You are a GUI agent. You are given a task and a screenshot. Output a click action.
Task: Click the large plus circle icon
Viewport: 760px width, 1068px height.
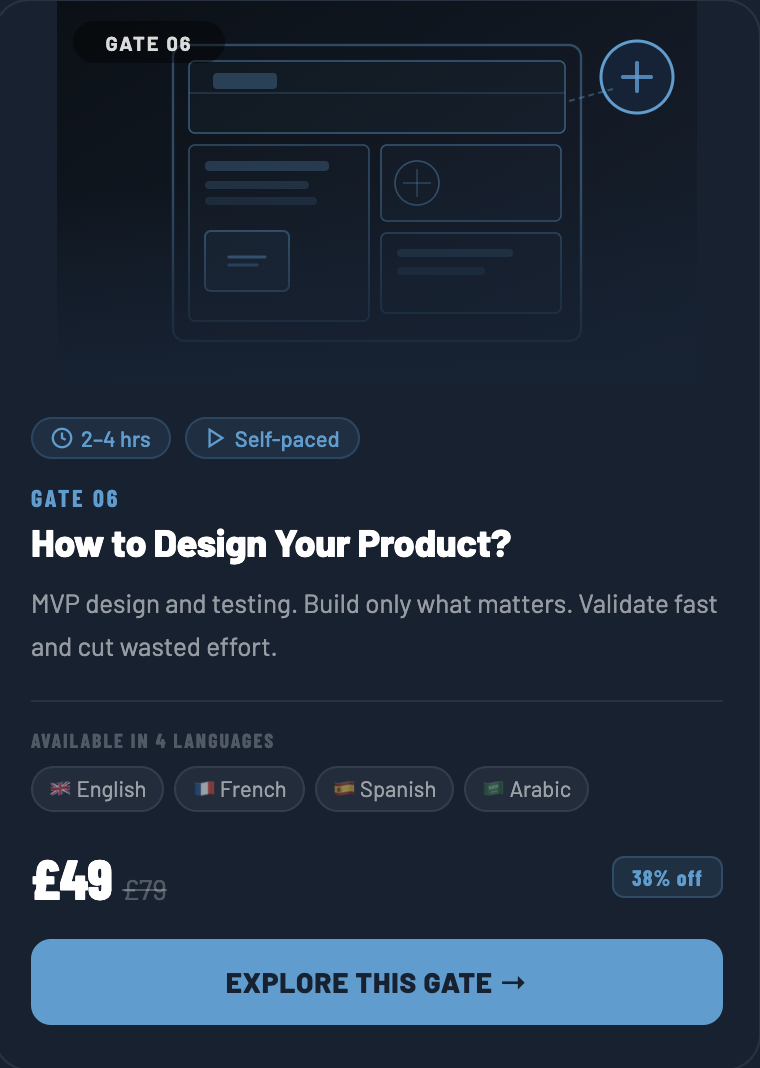[x=637, y=77]
